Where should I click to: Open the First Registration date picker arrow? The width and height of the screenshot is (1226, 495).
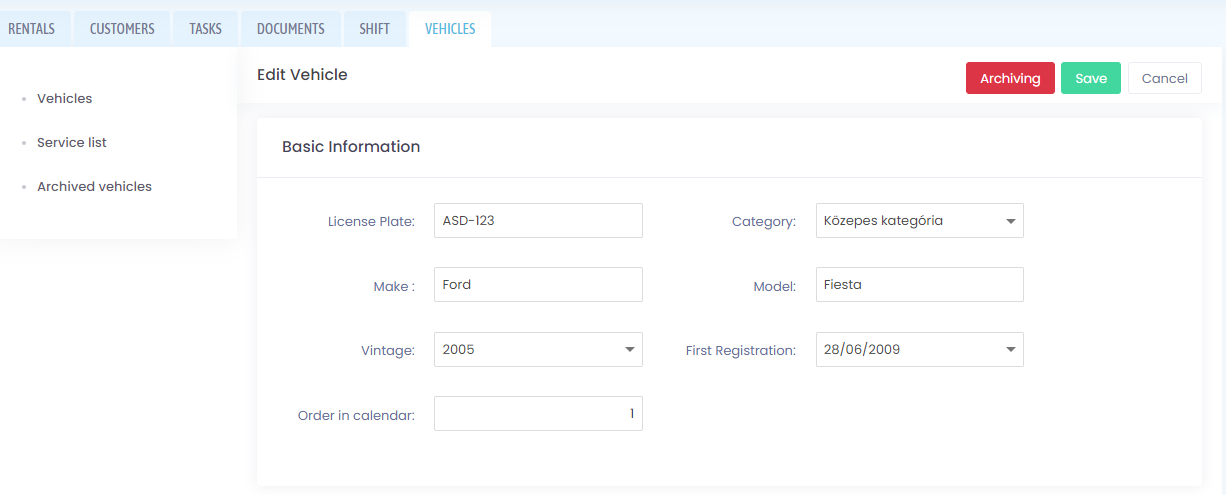[1010, 350]
